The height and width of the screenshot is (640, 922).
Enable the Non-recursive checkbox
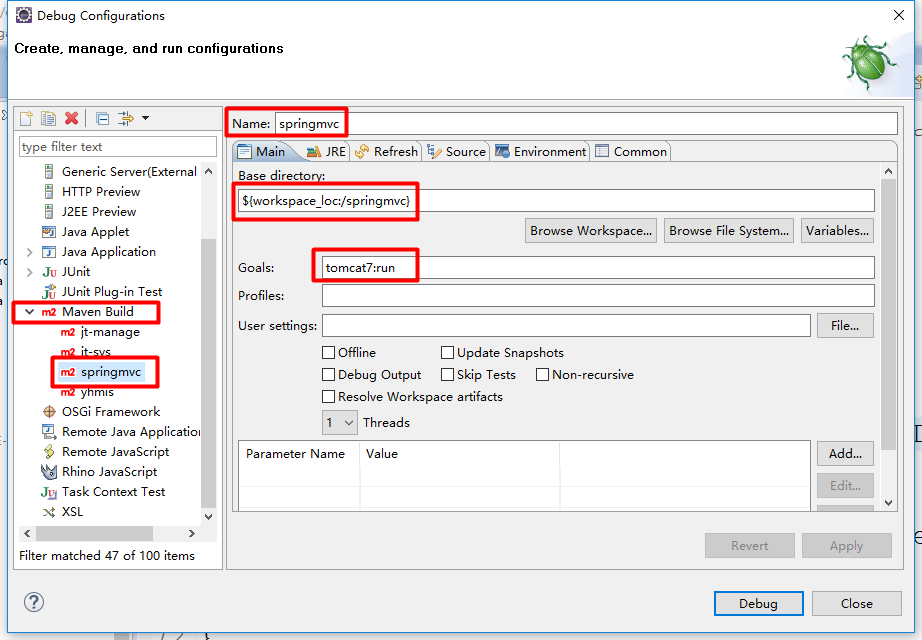[x=543, y=375]
